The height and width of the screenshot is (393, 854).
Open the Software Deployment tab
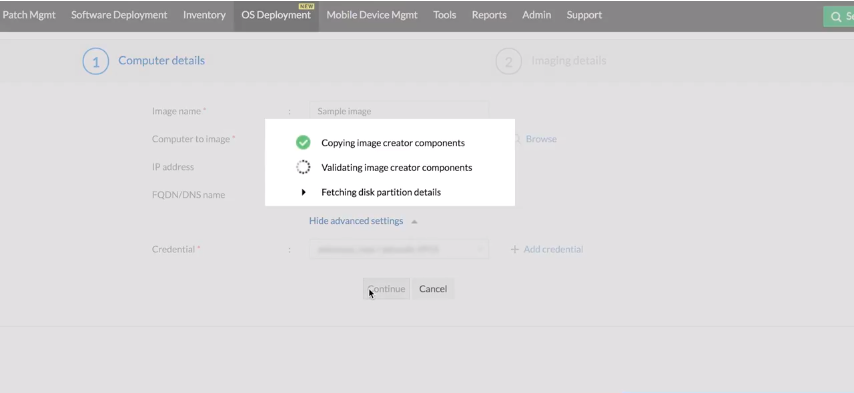pos(119,15)
